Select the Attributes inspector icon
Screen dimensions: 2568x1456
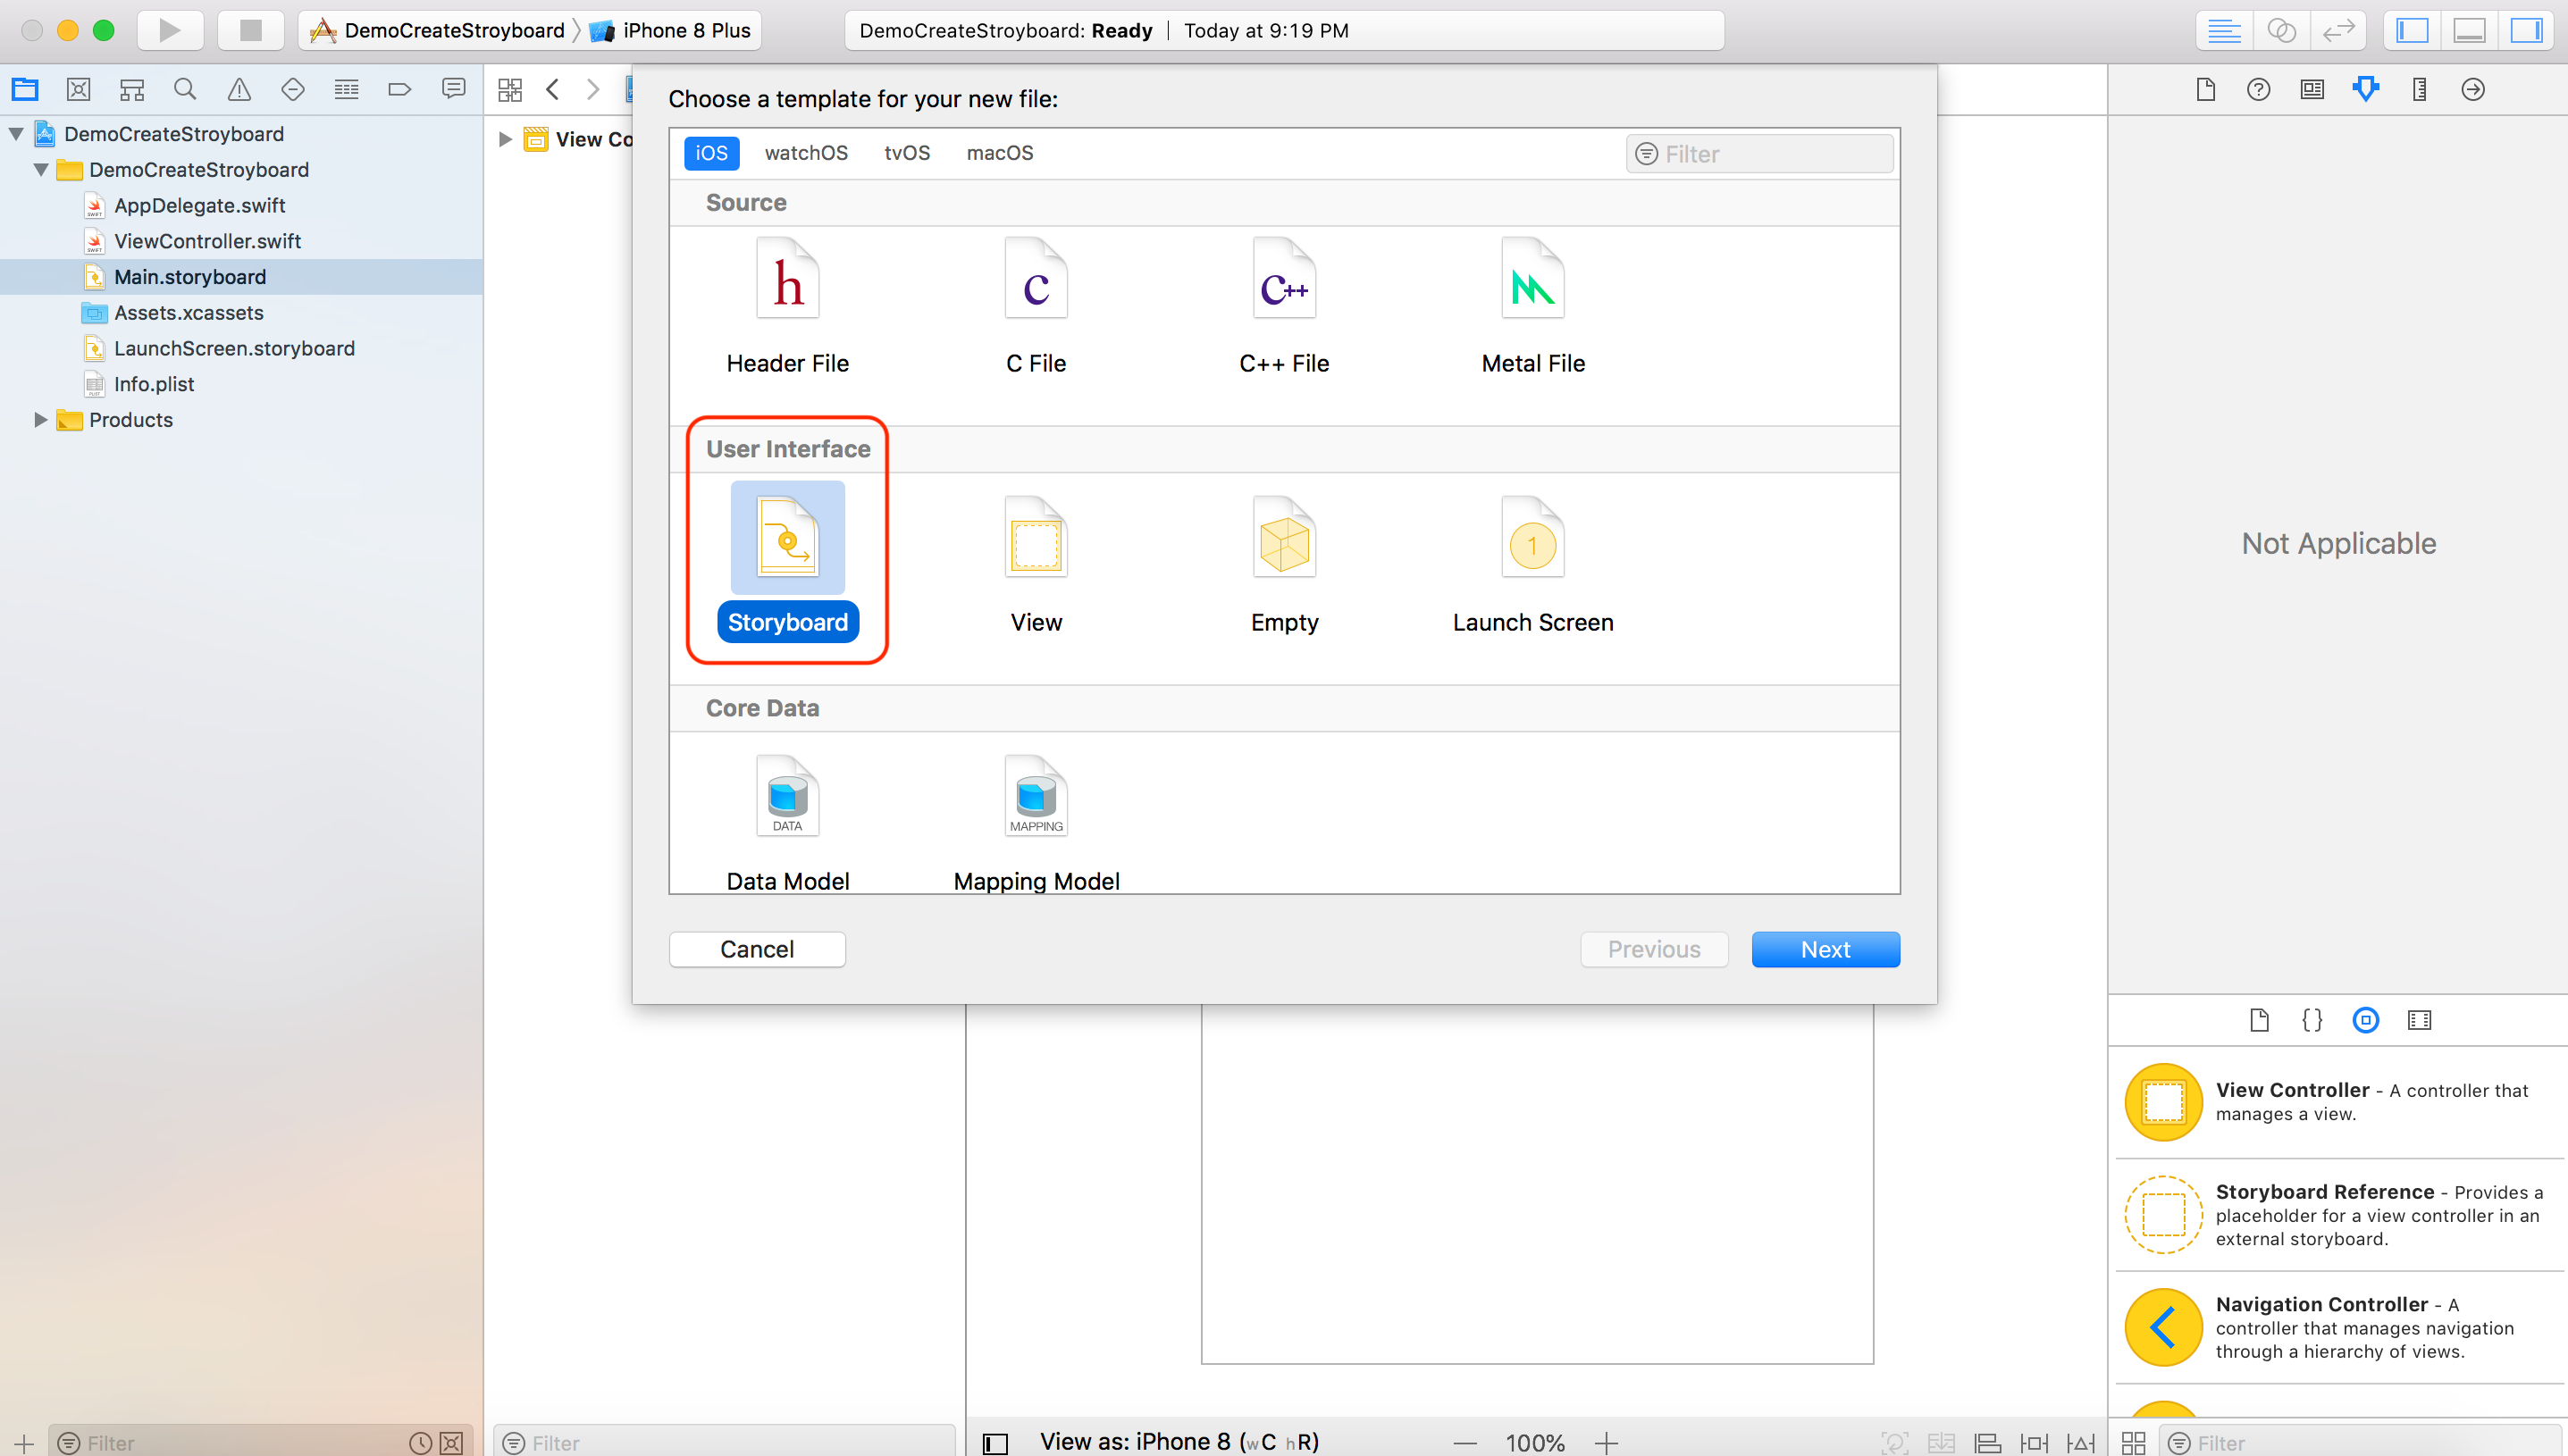2365,89
